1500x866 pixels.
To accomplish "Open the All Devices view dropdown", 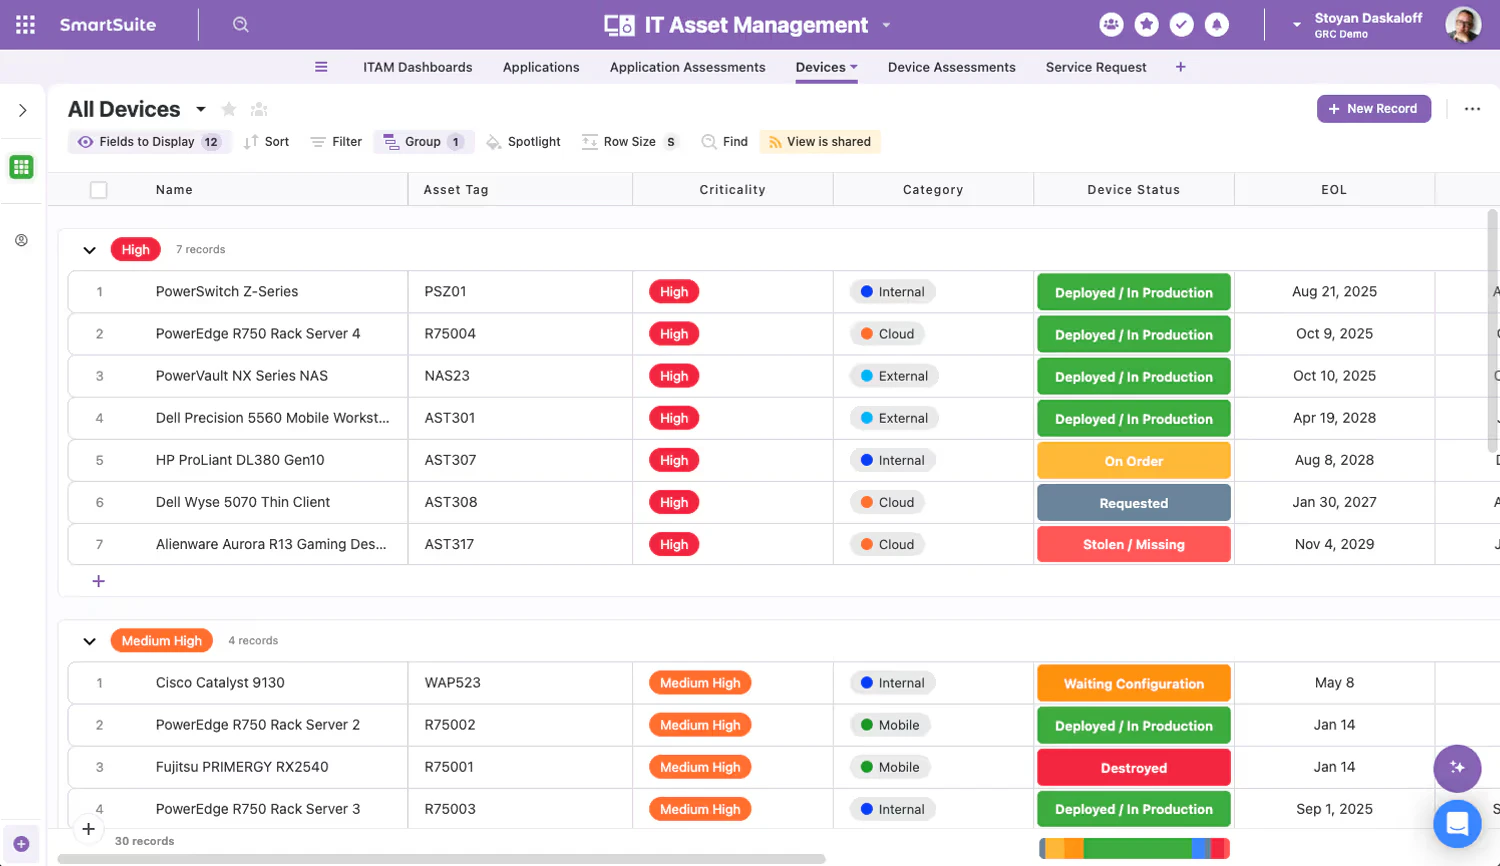I will pyautogui.click(x=200, y=109).
